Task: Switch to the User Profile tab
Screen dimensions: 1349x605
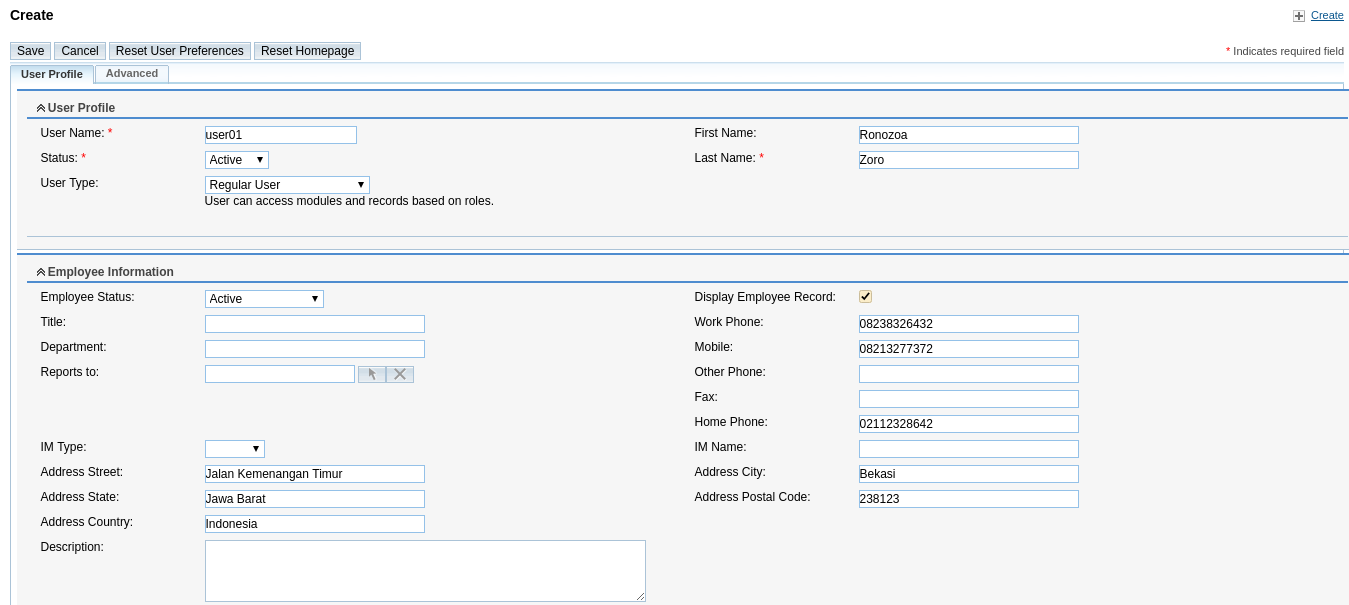Action: (52, 74)
